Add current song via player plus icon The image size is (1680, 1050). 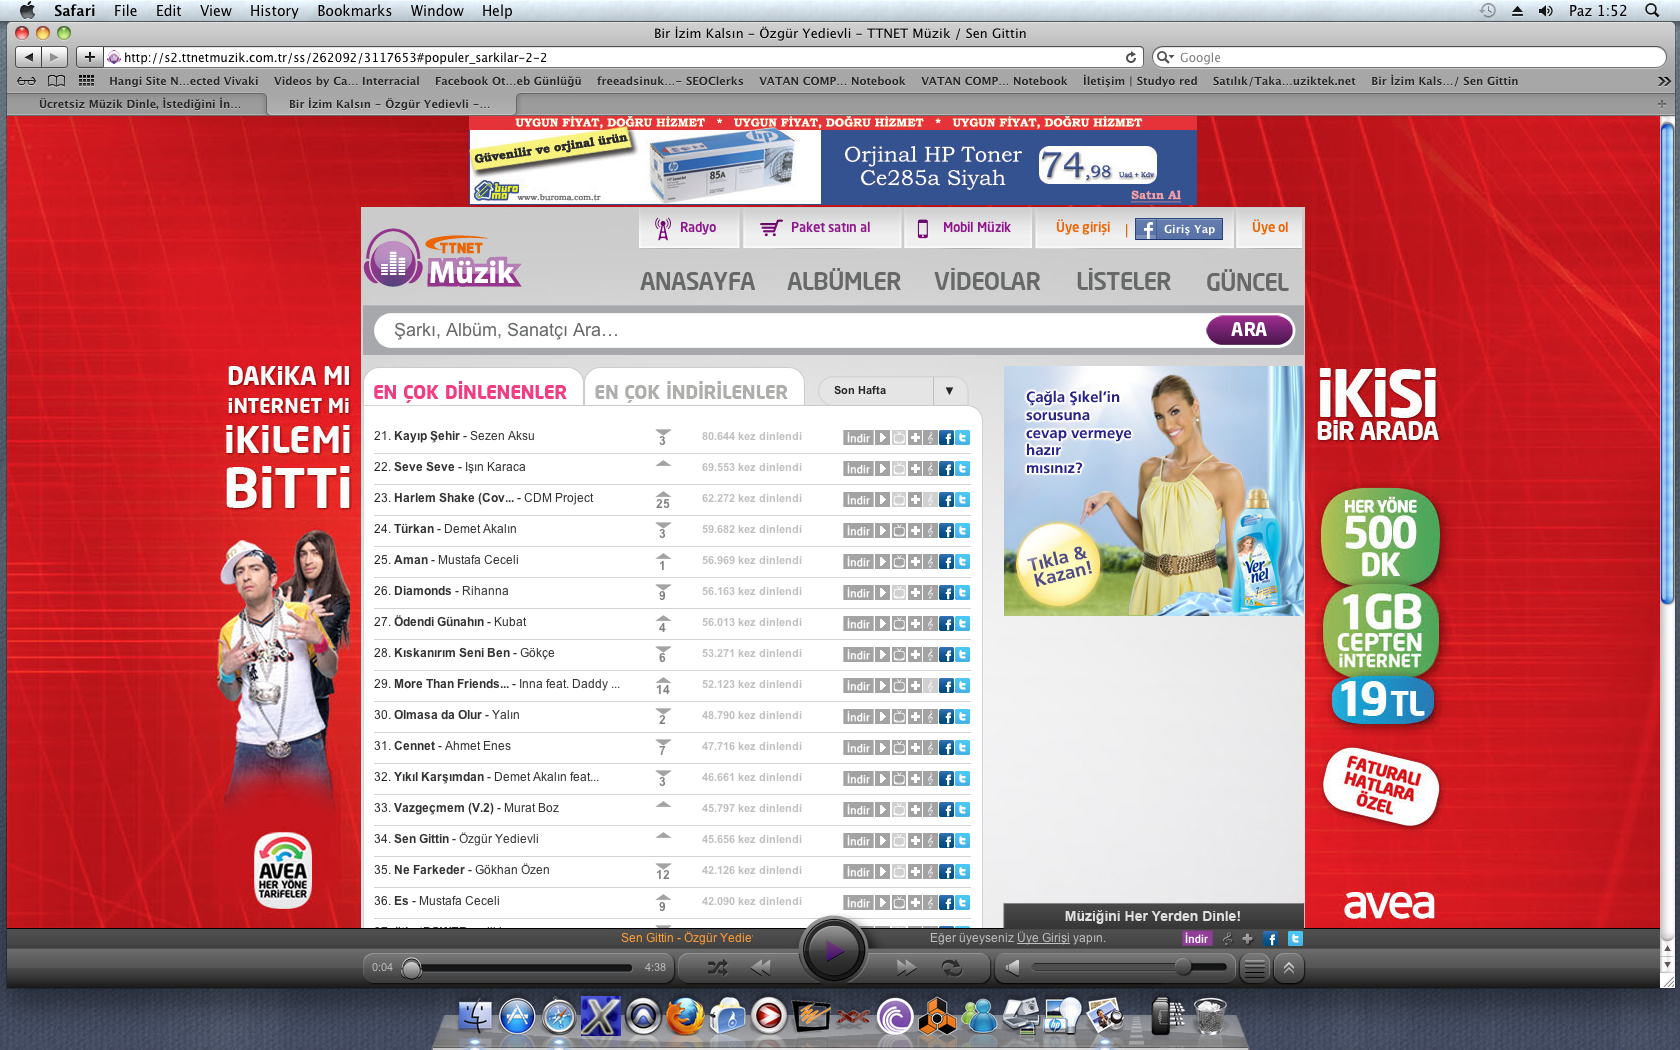click(x=1247, y=939)
